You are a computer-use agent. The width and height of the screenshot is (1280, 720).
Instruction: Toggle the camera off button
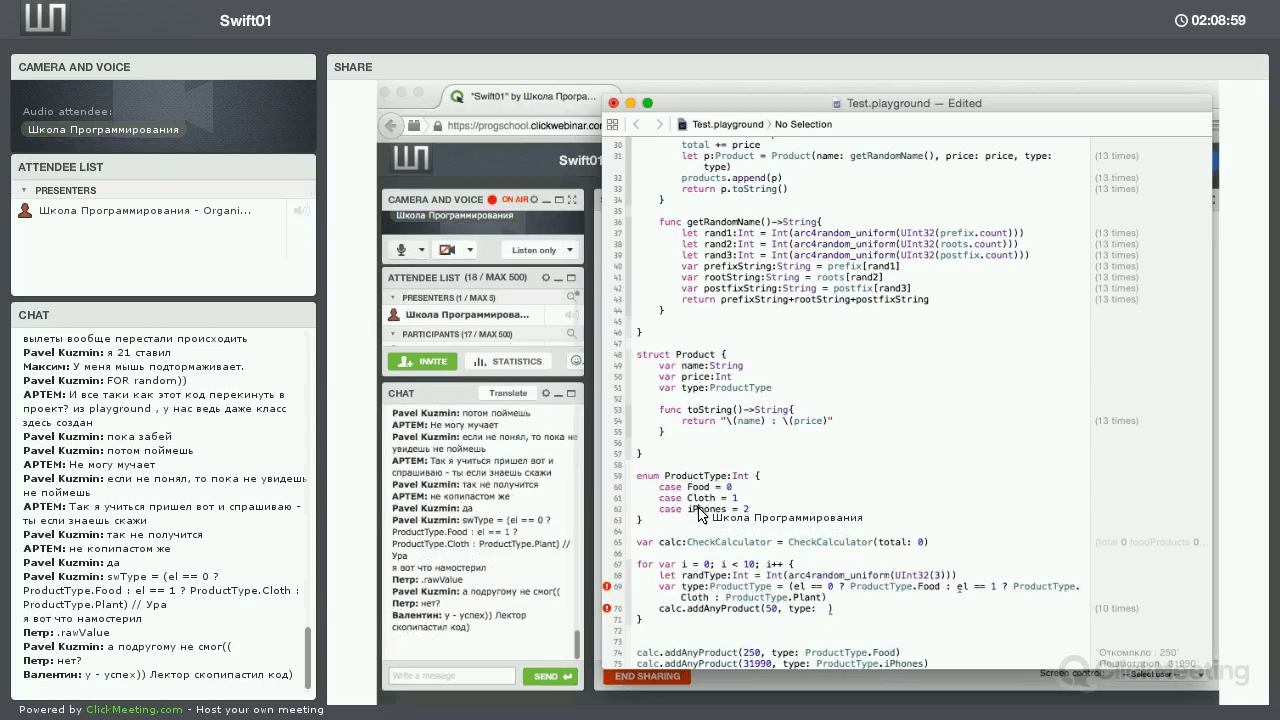447,250
